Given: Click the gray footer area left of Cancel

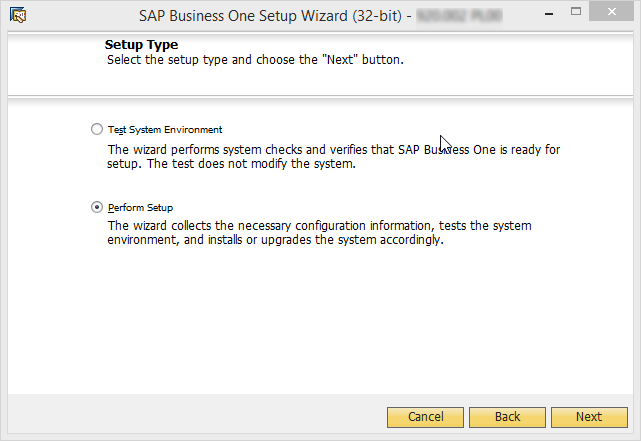Looking at the screenshot, I should pyautogui.click(x=196, y=413).
